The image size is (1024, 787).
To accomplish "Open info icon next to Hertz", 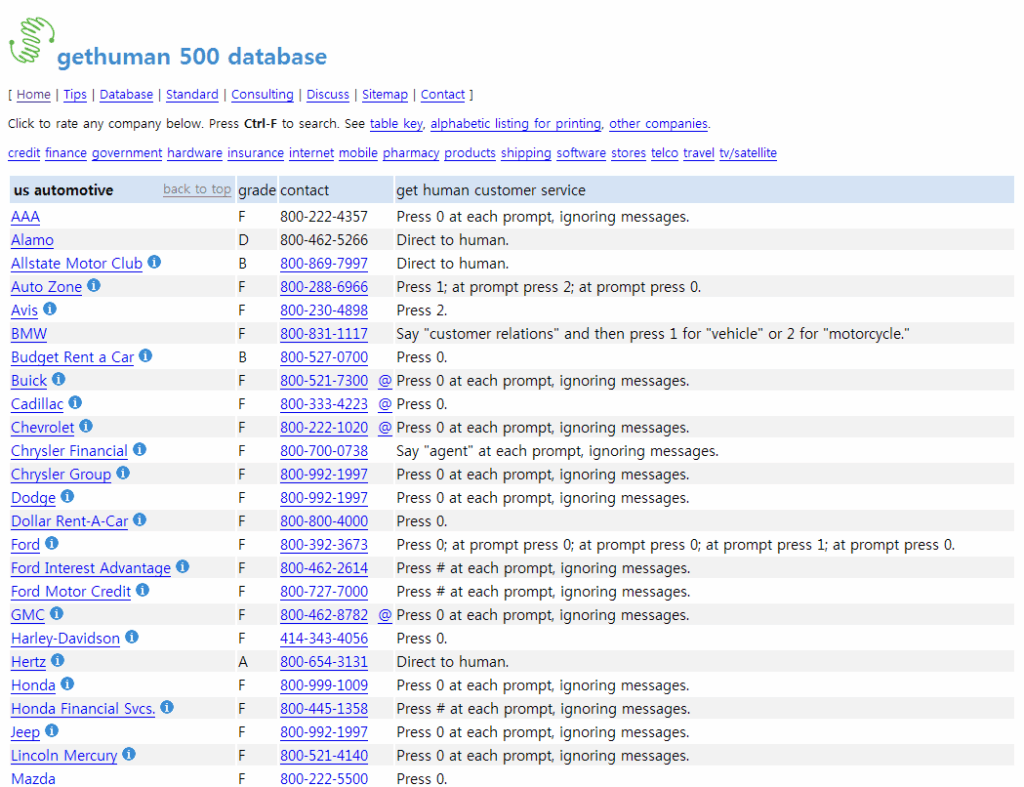I will [x=57, y=661].
